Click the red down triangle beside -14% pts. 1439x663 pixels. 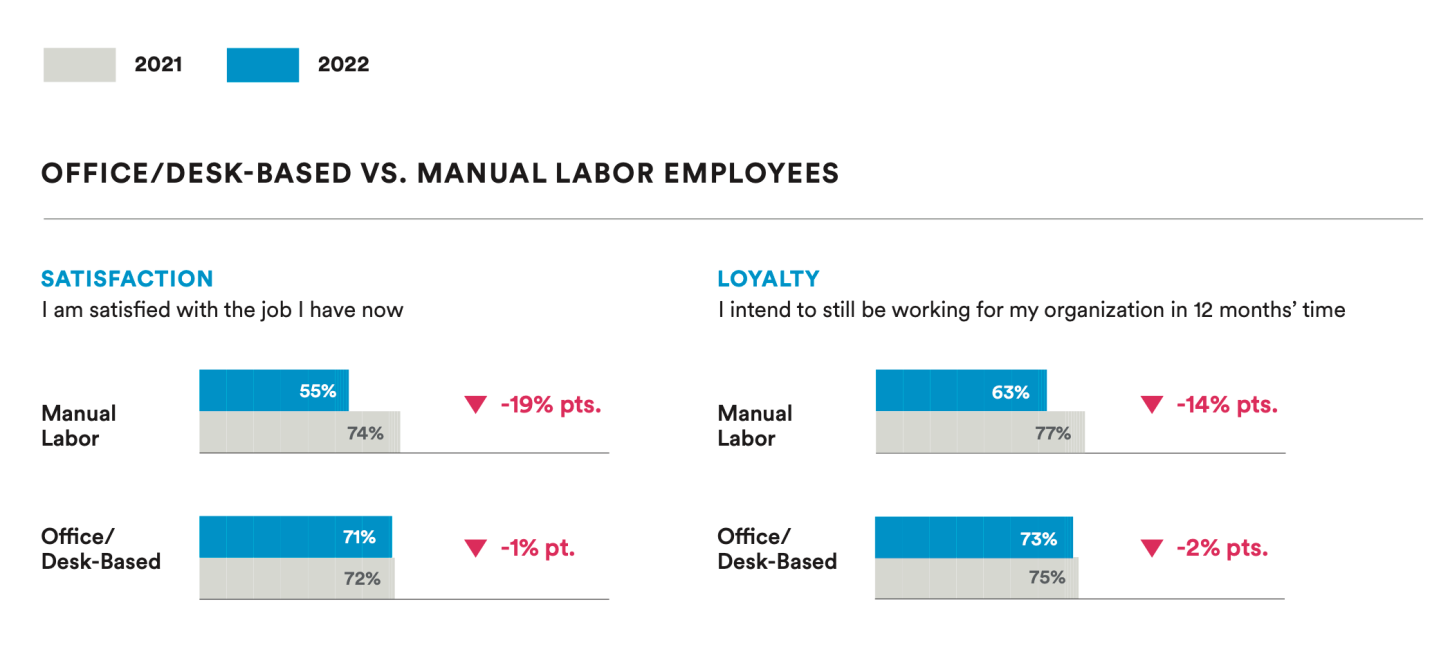pos(1152,405)
